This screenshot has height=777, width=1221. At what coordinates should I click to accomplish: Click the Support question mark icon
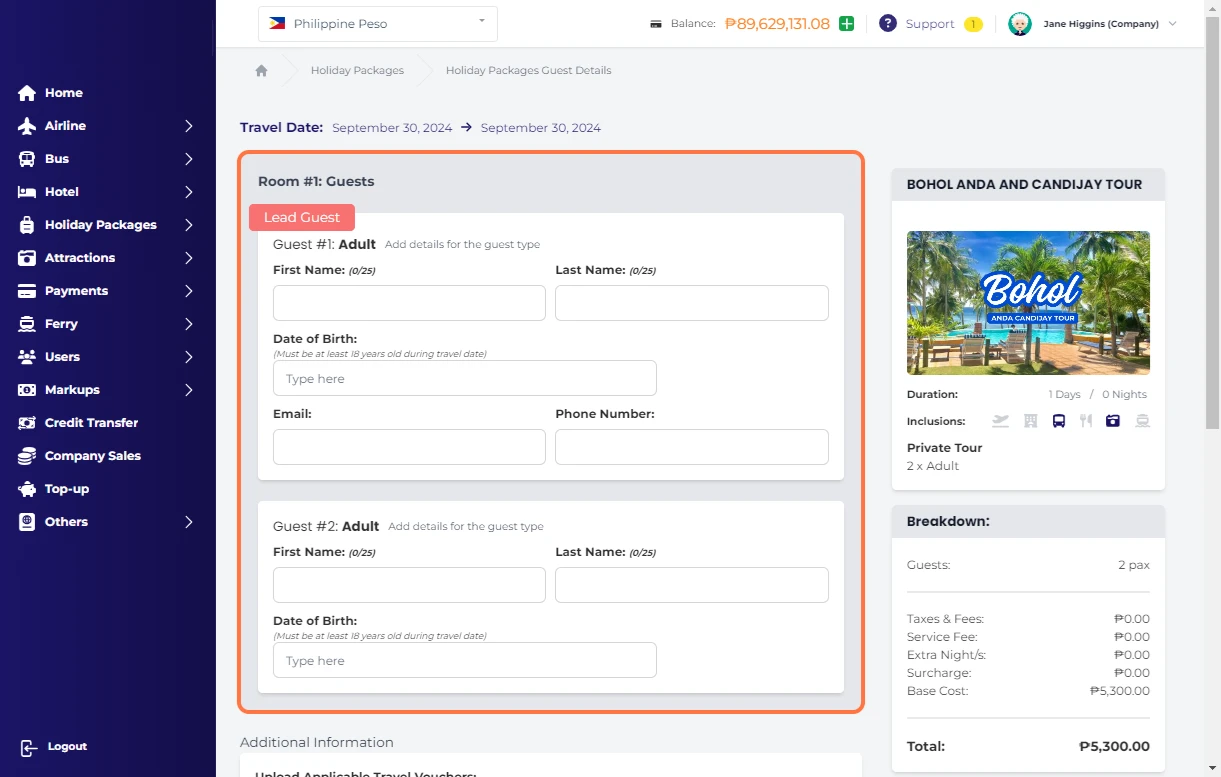[887, 24]
